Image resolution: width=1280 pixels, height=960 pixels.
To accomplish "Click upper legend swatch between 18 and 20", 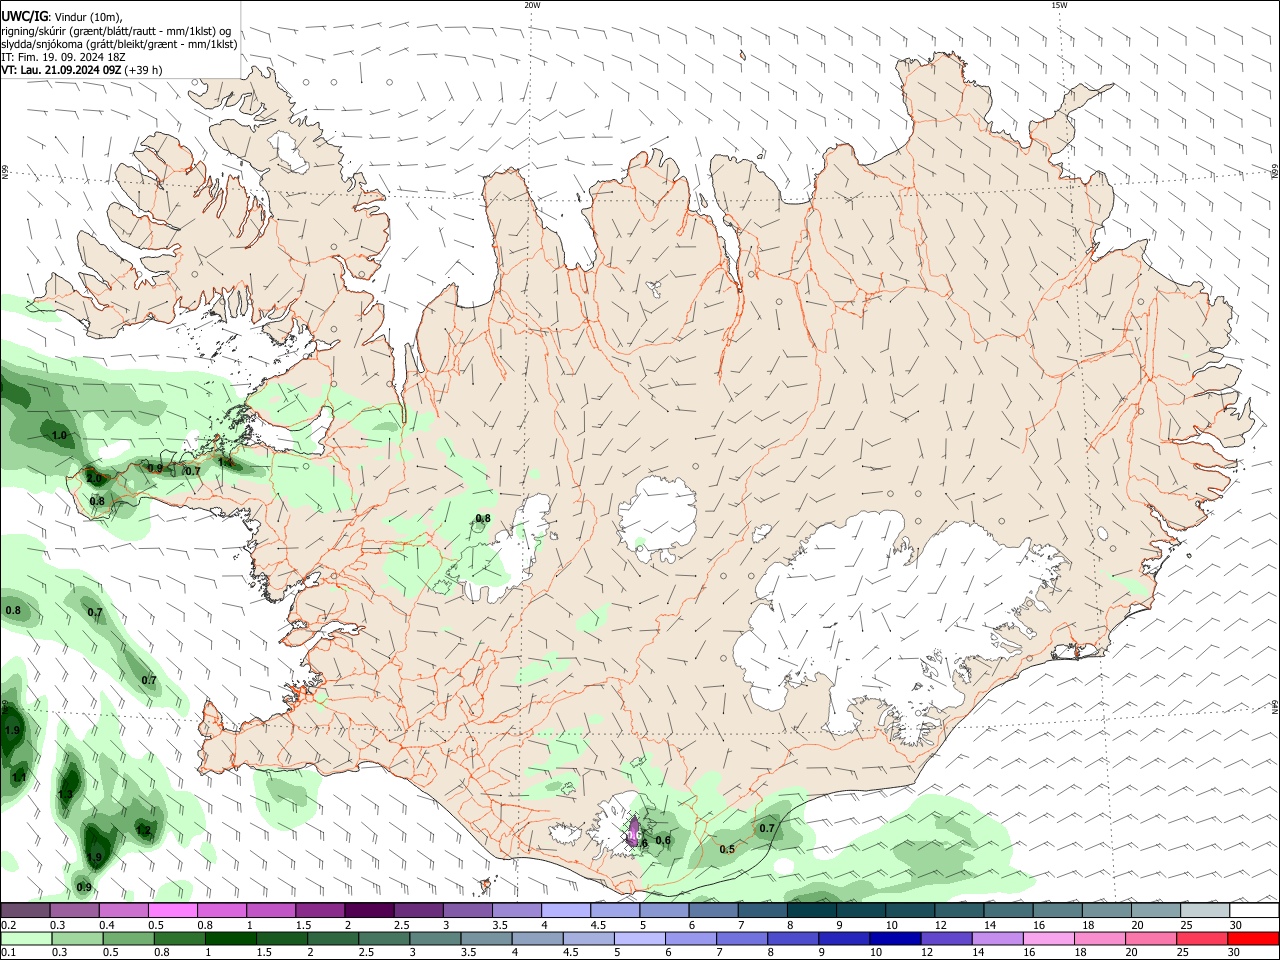I will tap(1106, 911).
